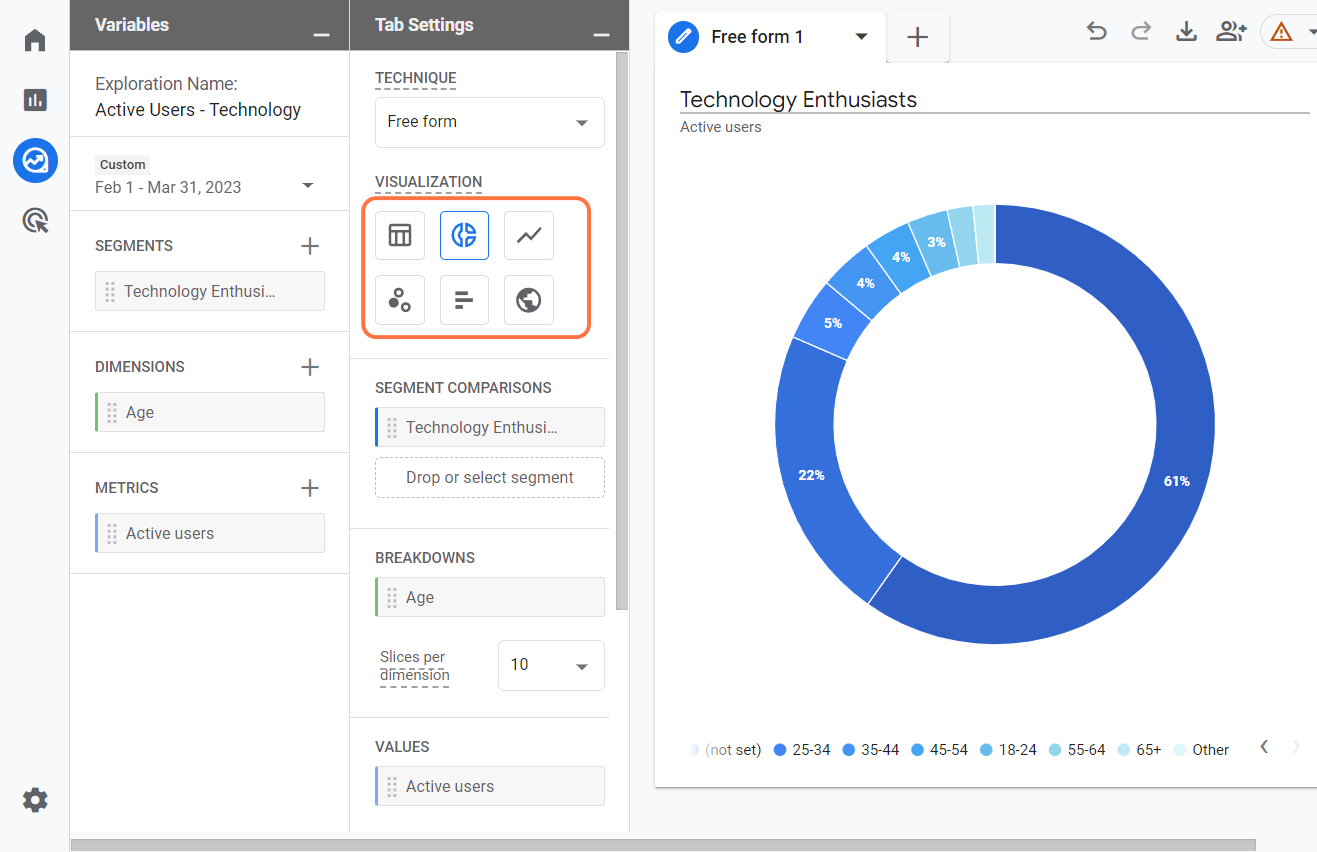Add a new segment

(310, 246)
